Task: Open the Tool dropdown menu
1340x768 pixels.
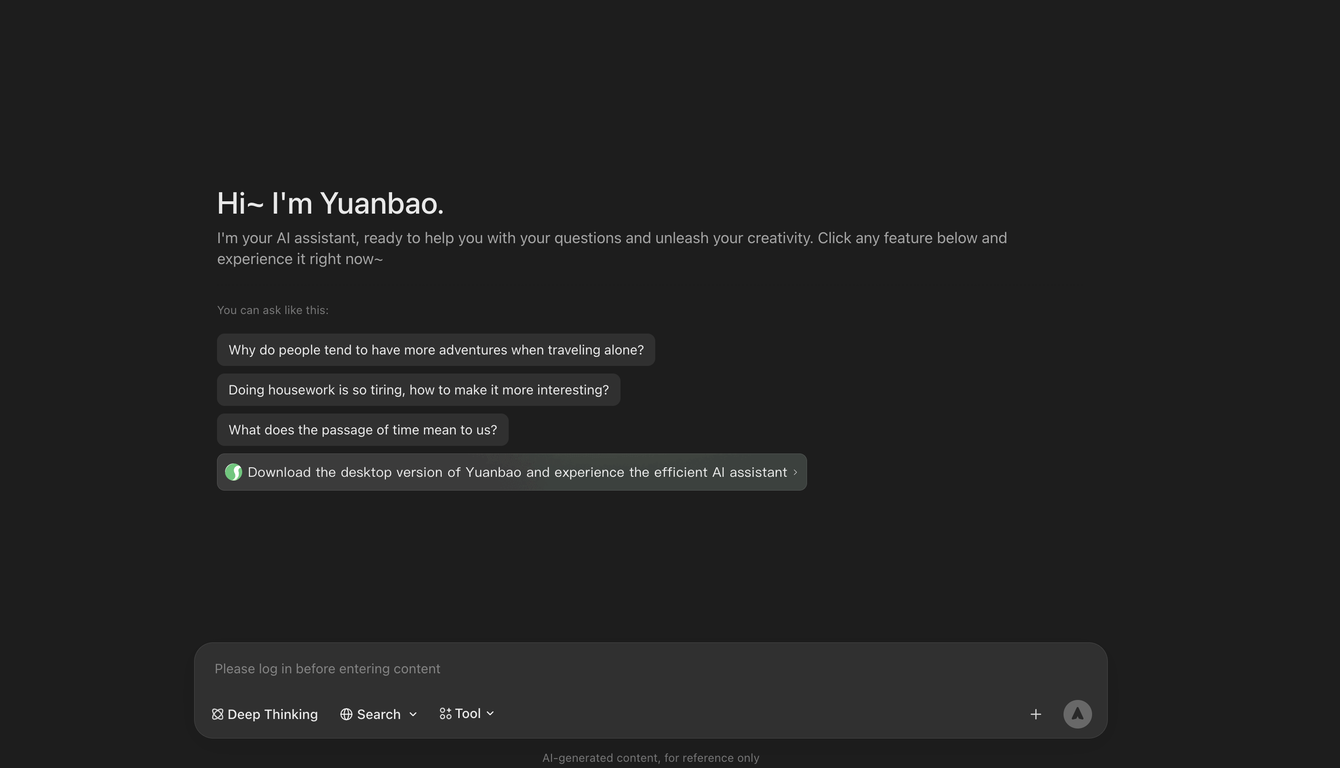Action: [x=489, y=713]
